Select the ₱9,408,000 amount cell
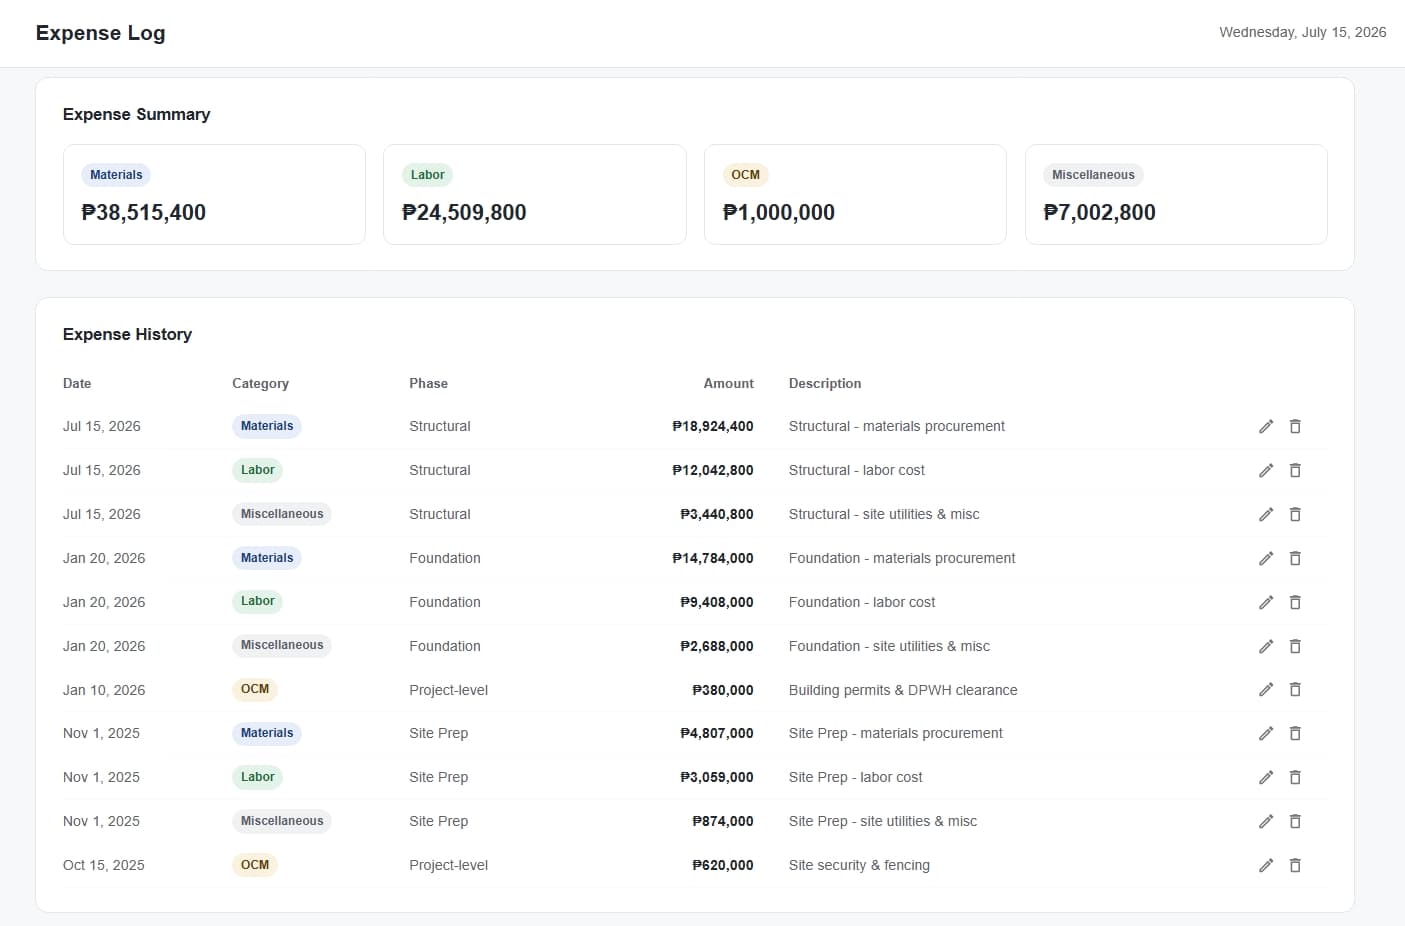The image size is (1405, 926). click(717, 602)
